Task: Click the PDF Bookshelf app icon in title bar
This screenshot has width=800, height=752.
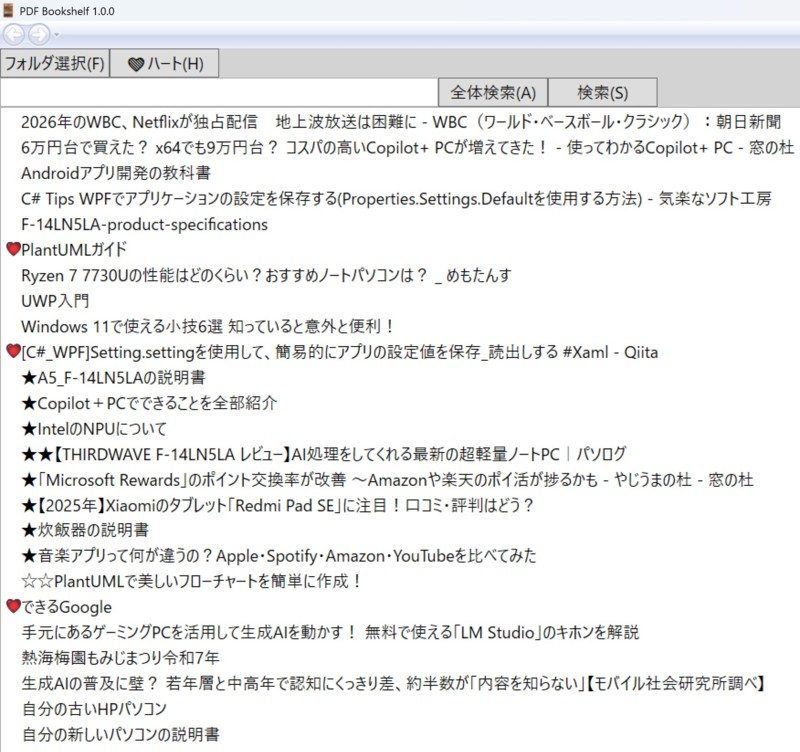Action: click(x=9, y=9)
